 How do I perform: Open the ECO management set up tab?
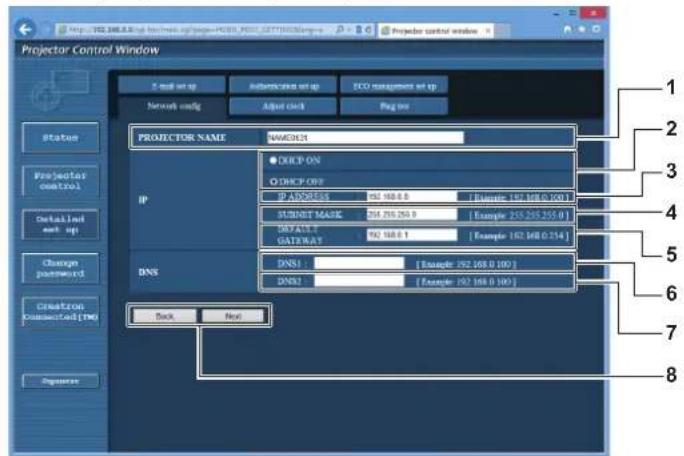click(394, 86)
